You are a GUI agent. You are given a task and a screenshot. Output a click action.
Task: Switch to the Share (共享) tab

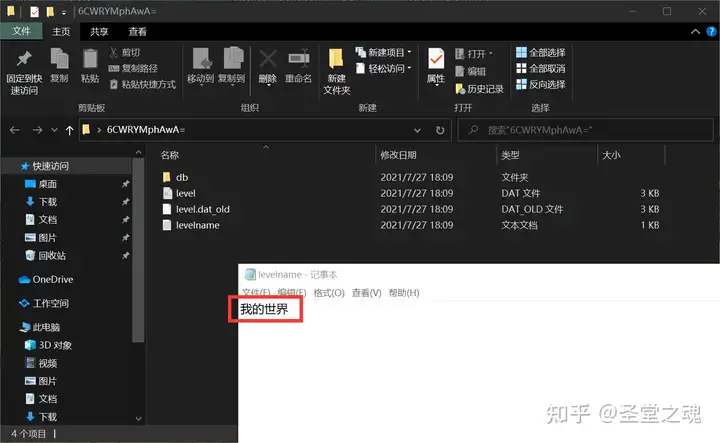tap(99, 31)
